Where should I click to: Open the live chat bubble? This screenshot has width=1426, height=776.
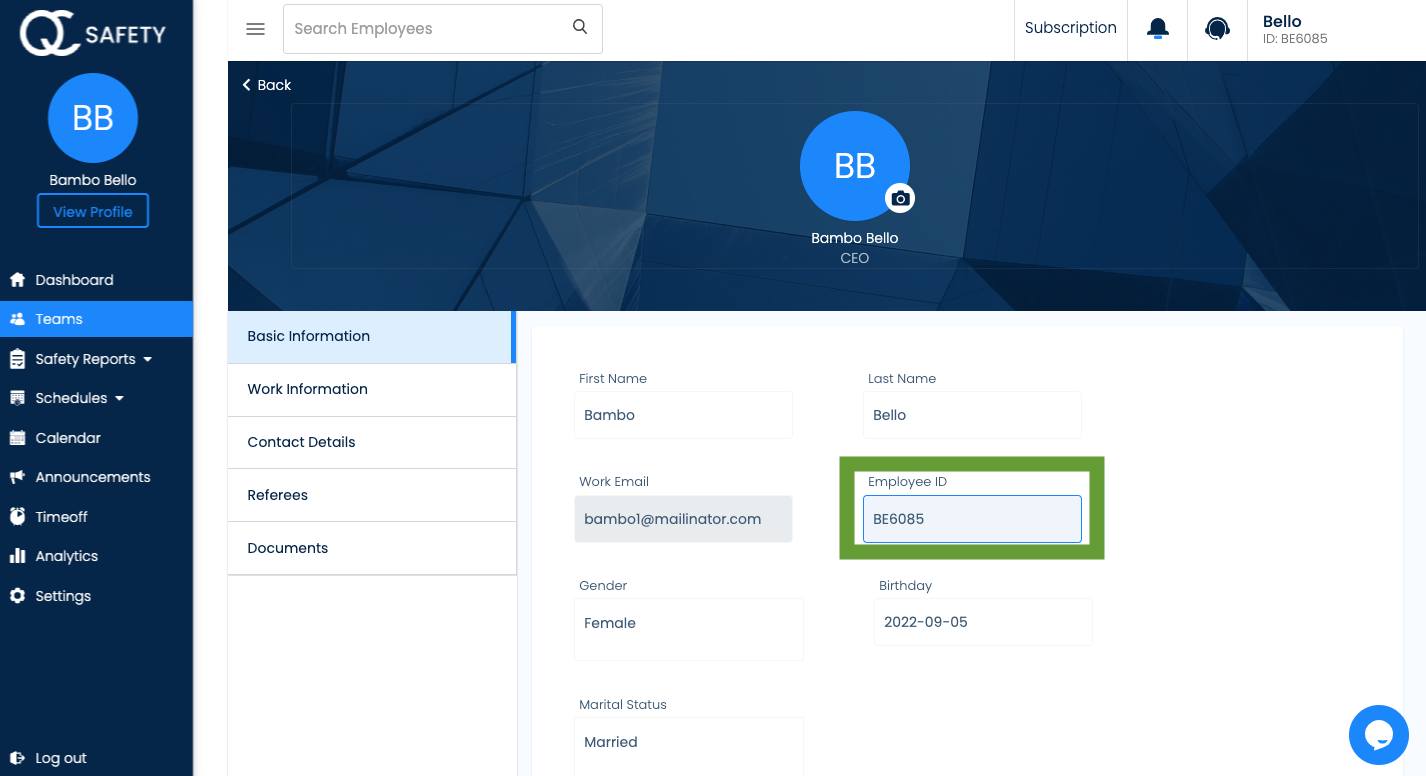pos(1378,734)
